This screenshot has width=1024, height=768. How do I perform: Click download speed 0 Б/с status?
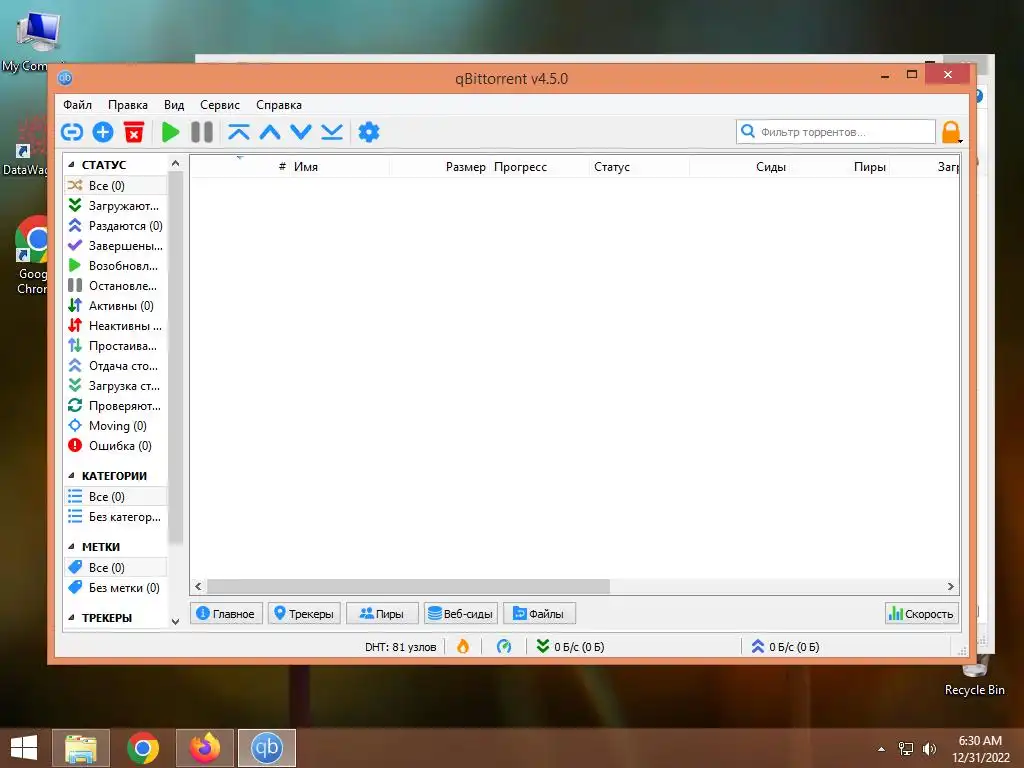(x=570, y=647)
